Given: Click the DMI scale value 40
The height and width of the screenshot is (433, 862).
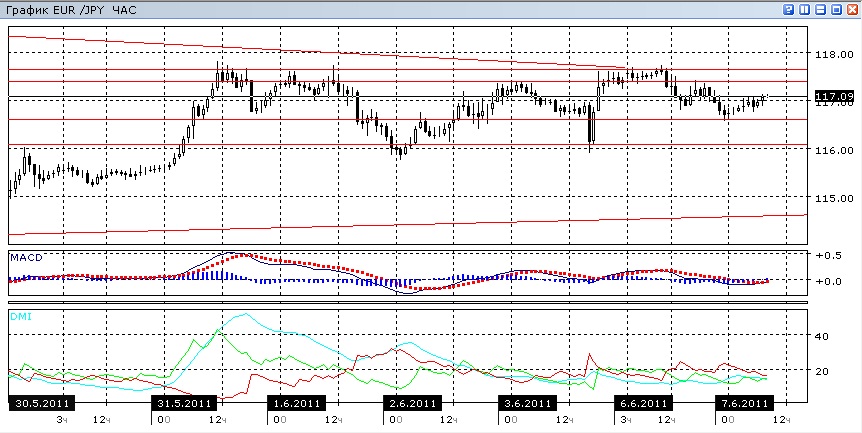Looking at the screenshot, I should [x=822, y=336].
